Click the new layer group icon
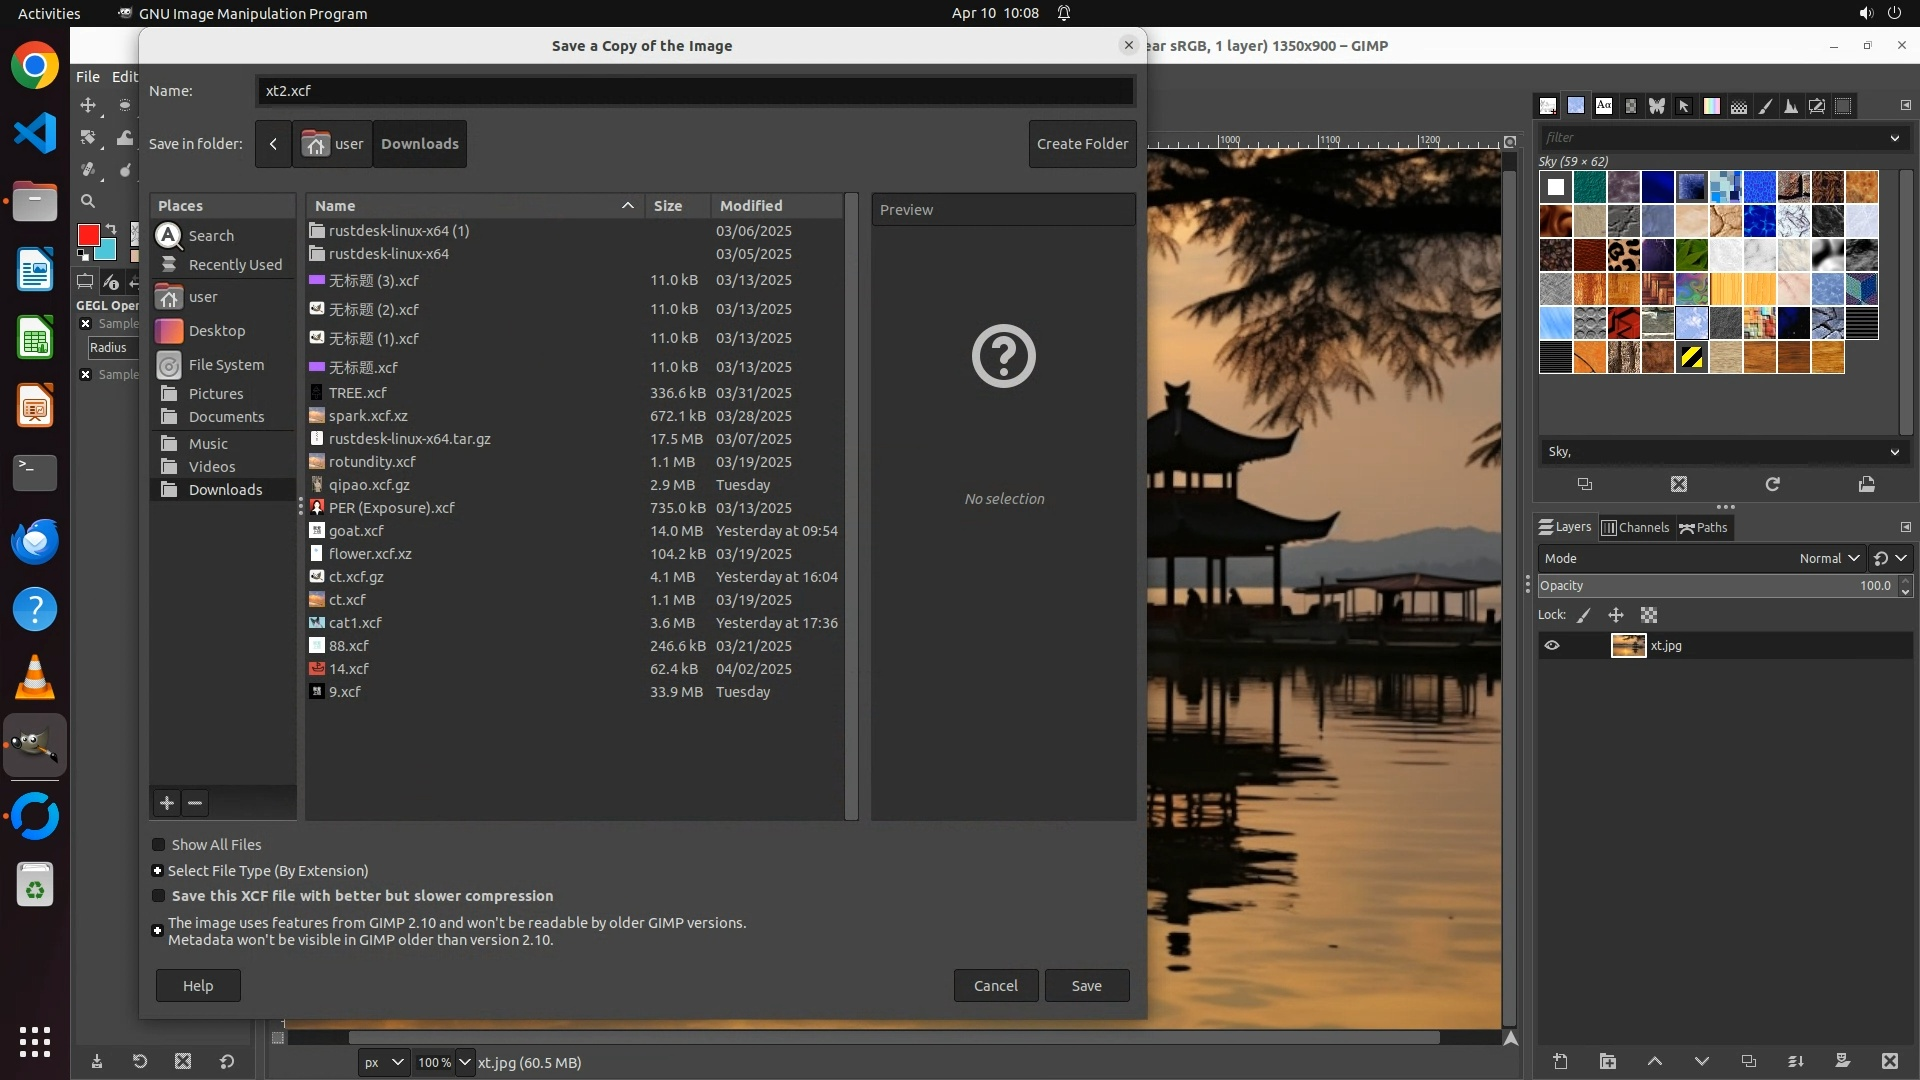 pyautogui.click(x=1607, y=1062)
